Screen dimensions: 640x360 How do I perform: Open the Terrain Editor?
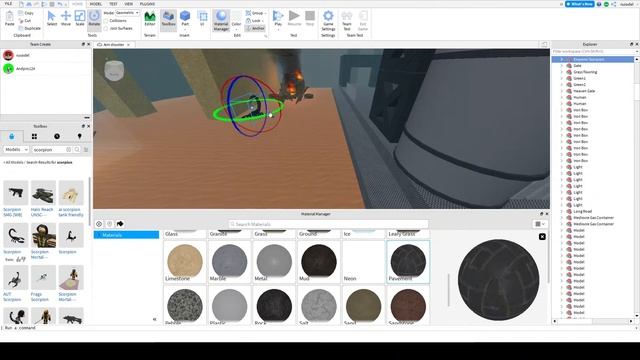150,18
